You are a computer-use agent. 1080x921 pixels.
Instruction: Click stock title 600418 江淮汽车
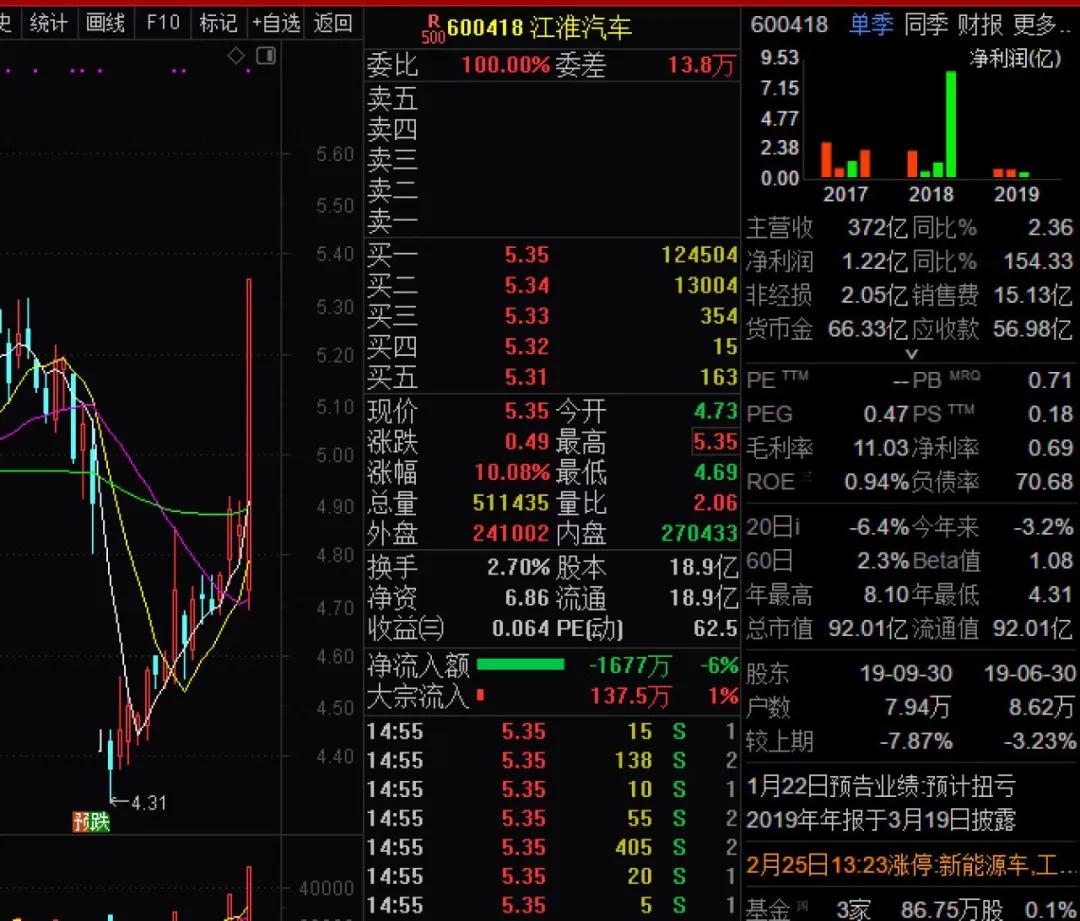539,28
